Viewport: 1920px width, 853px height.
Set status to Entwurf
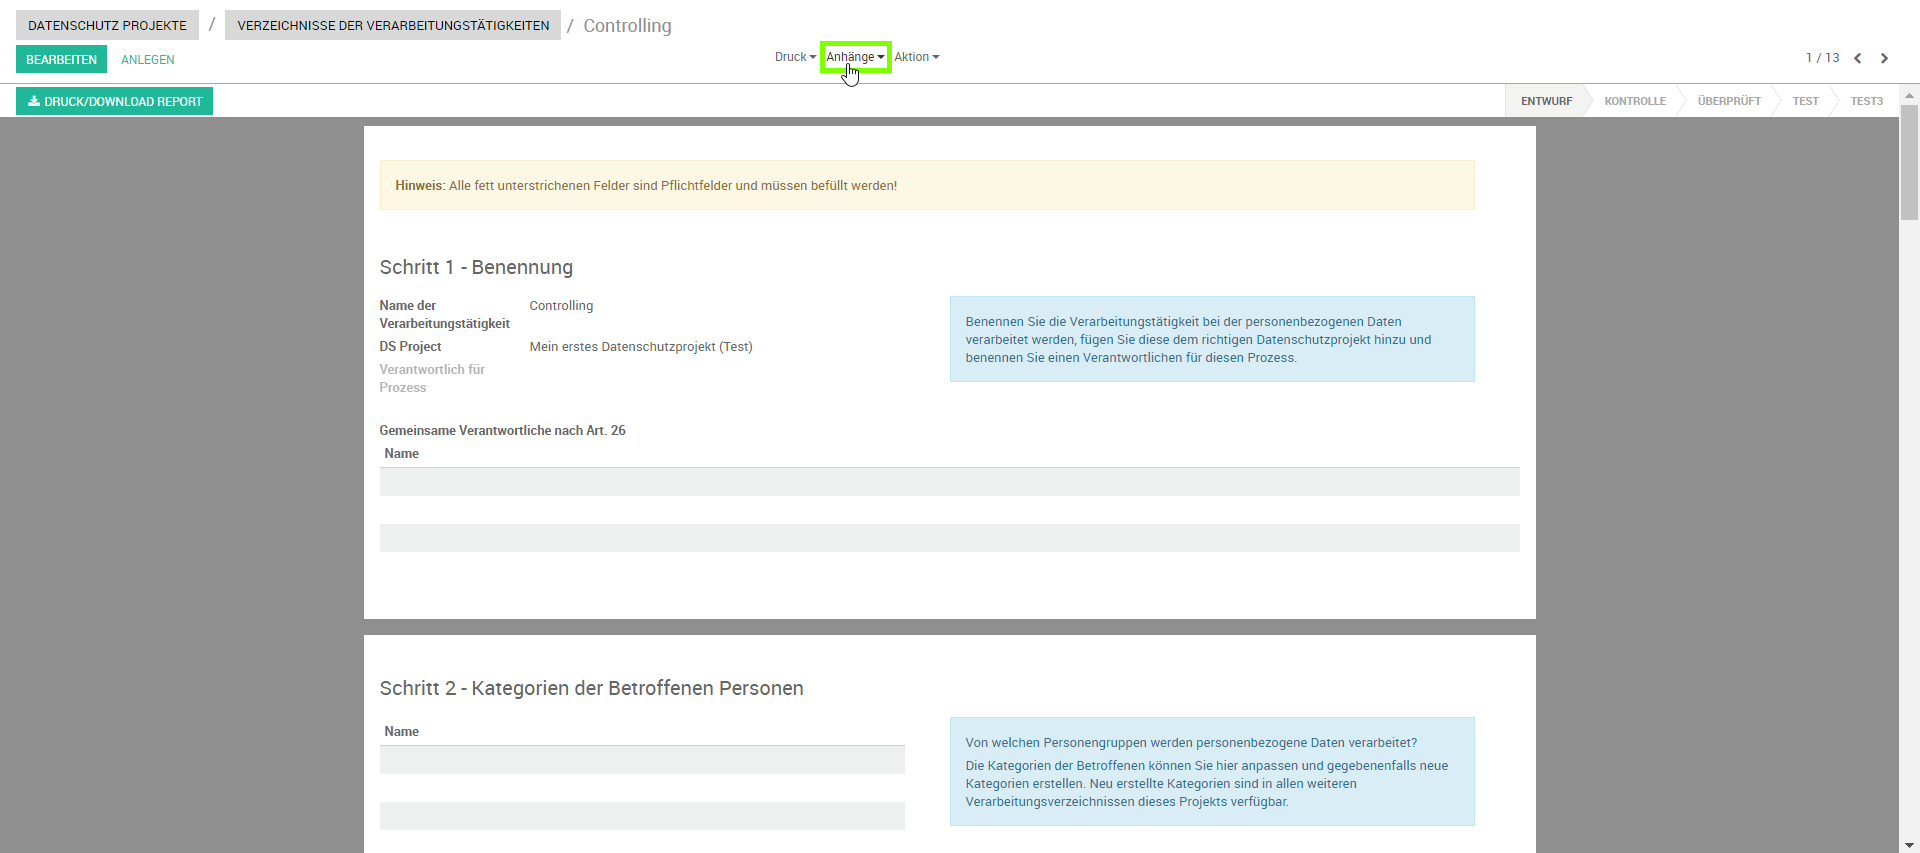(x=1546, y=101)
